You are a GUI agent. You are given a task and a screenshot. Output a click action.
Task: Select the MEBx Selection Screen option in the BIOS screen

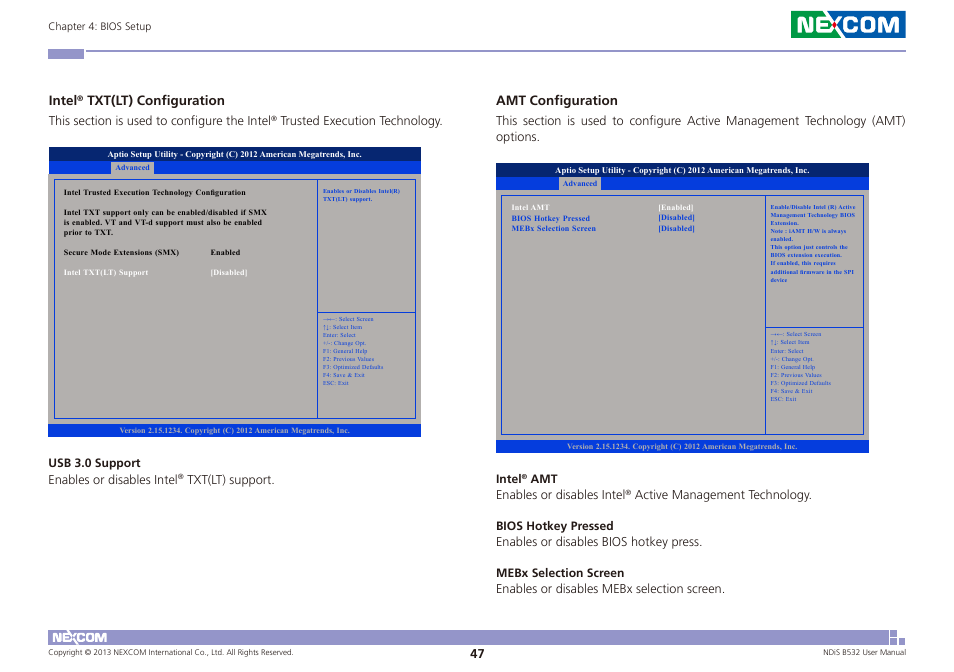pos(554,229)
